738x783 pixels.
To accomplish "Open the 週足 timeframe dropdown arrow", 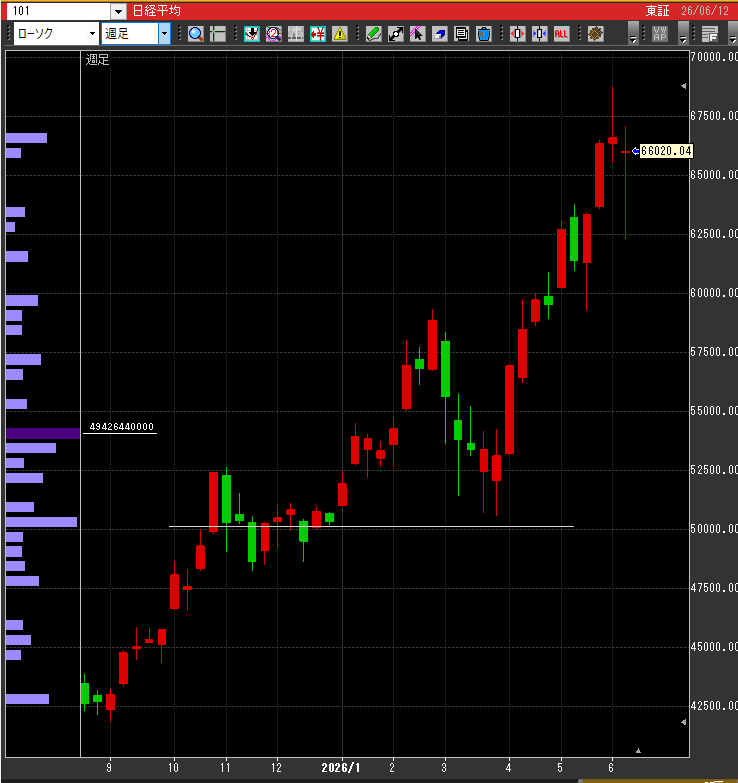I will coord(164,33).
